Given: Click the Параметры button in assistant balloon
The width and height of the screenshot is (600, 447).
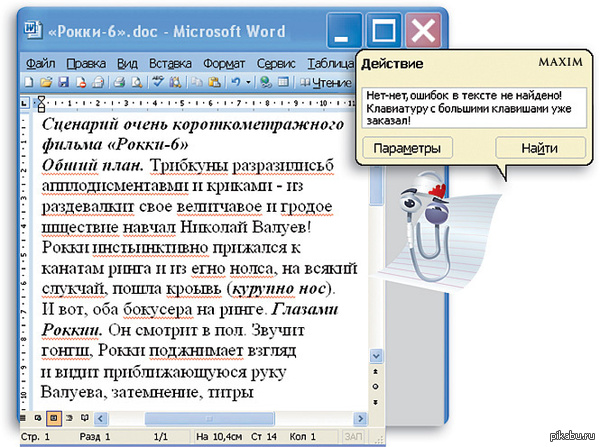Looking at the screenshot, I should pos(406,148).
